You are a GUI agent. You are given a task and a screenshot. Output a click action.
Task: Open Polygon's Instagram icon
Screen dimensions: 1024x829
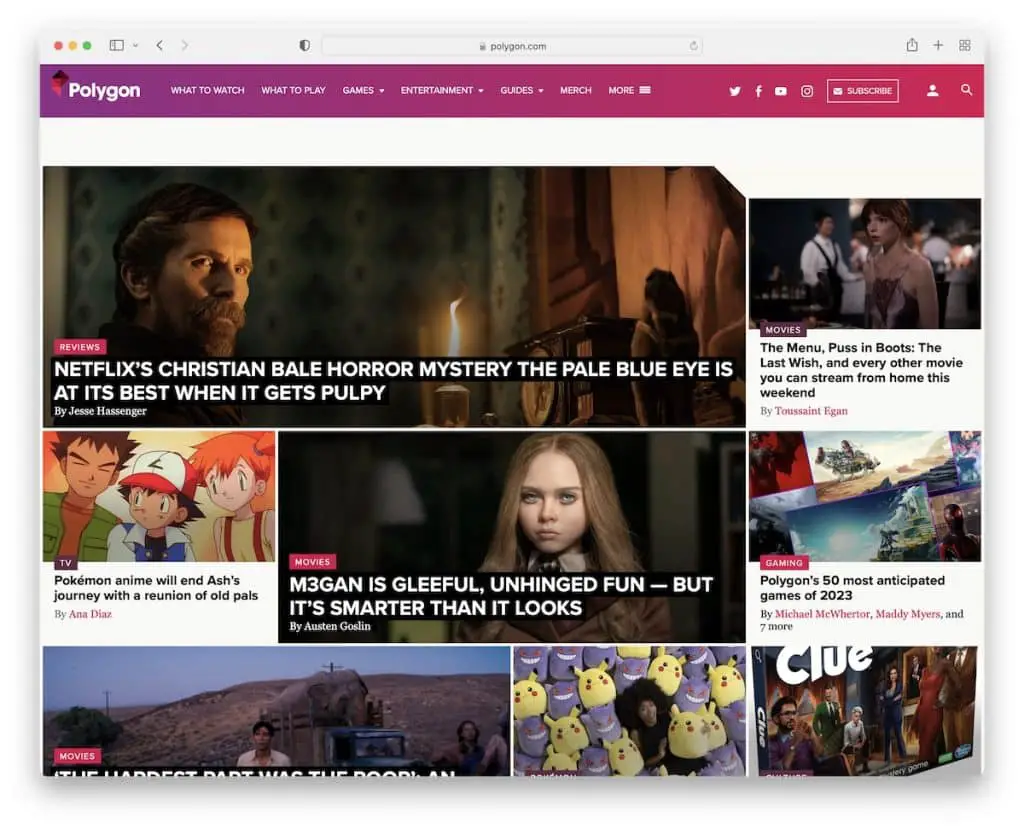(807, 91)
